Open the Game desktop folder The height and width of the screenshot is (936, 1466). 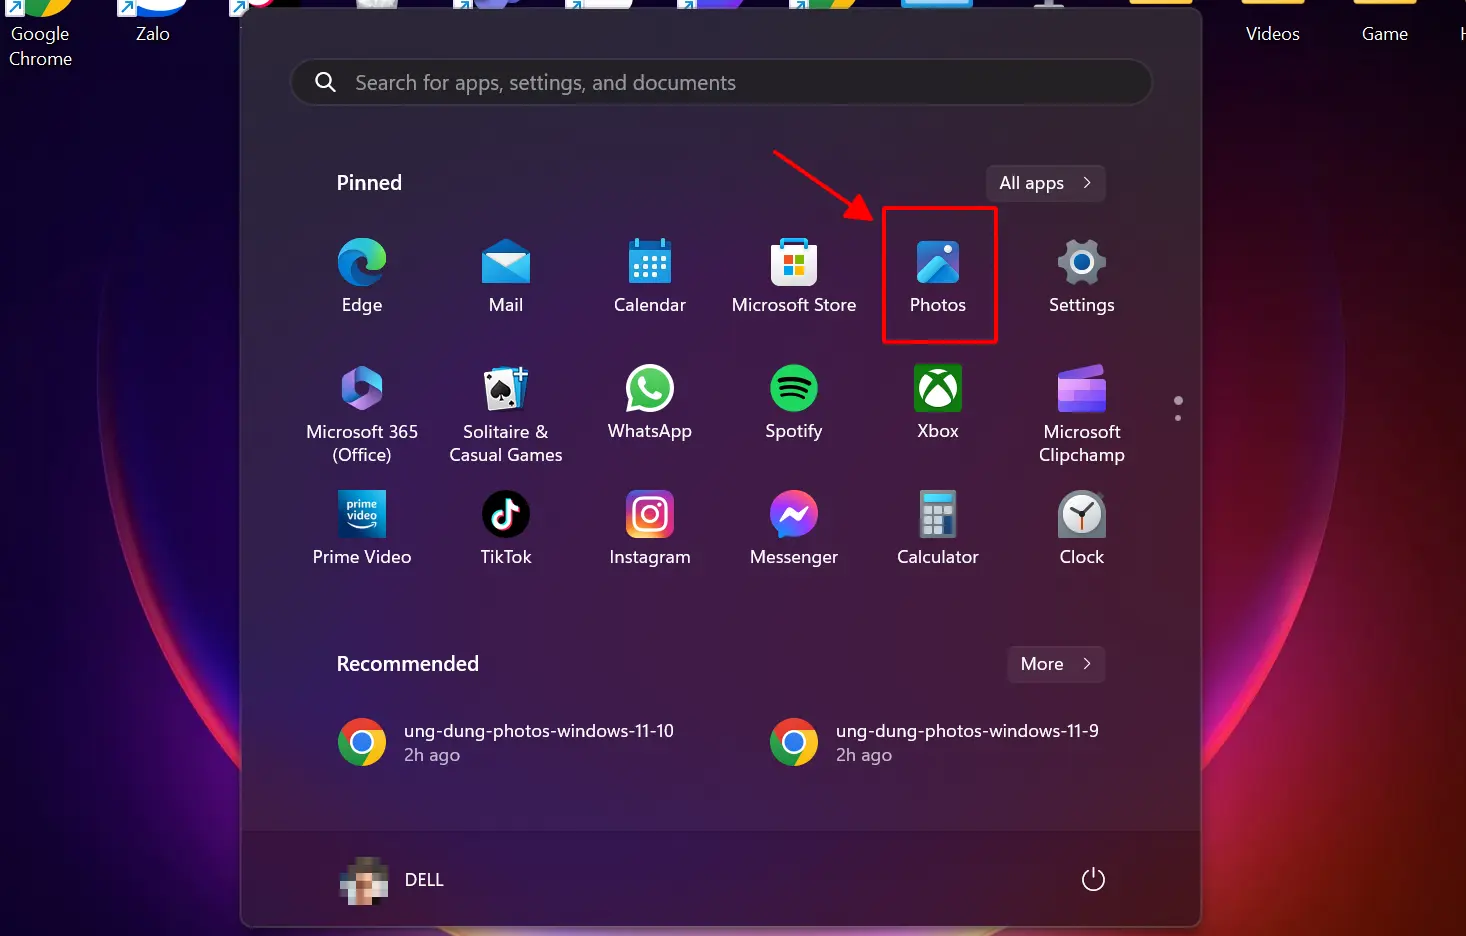pyautogui.click(x=1385, y=24)
